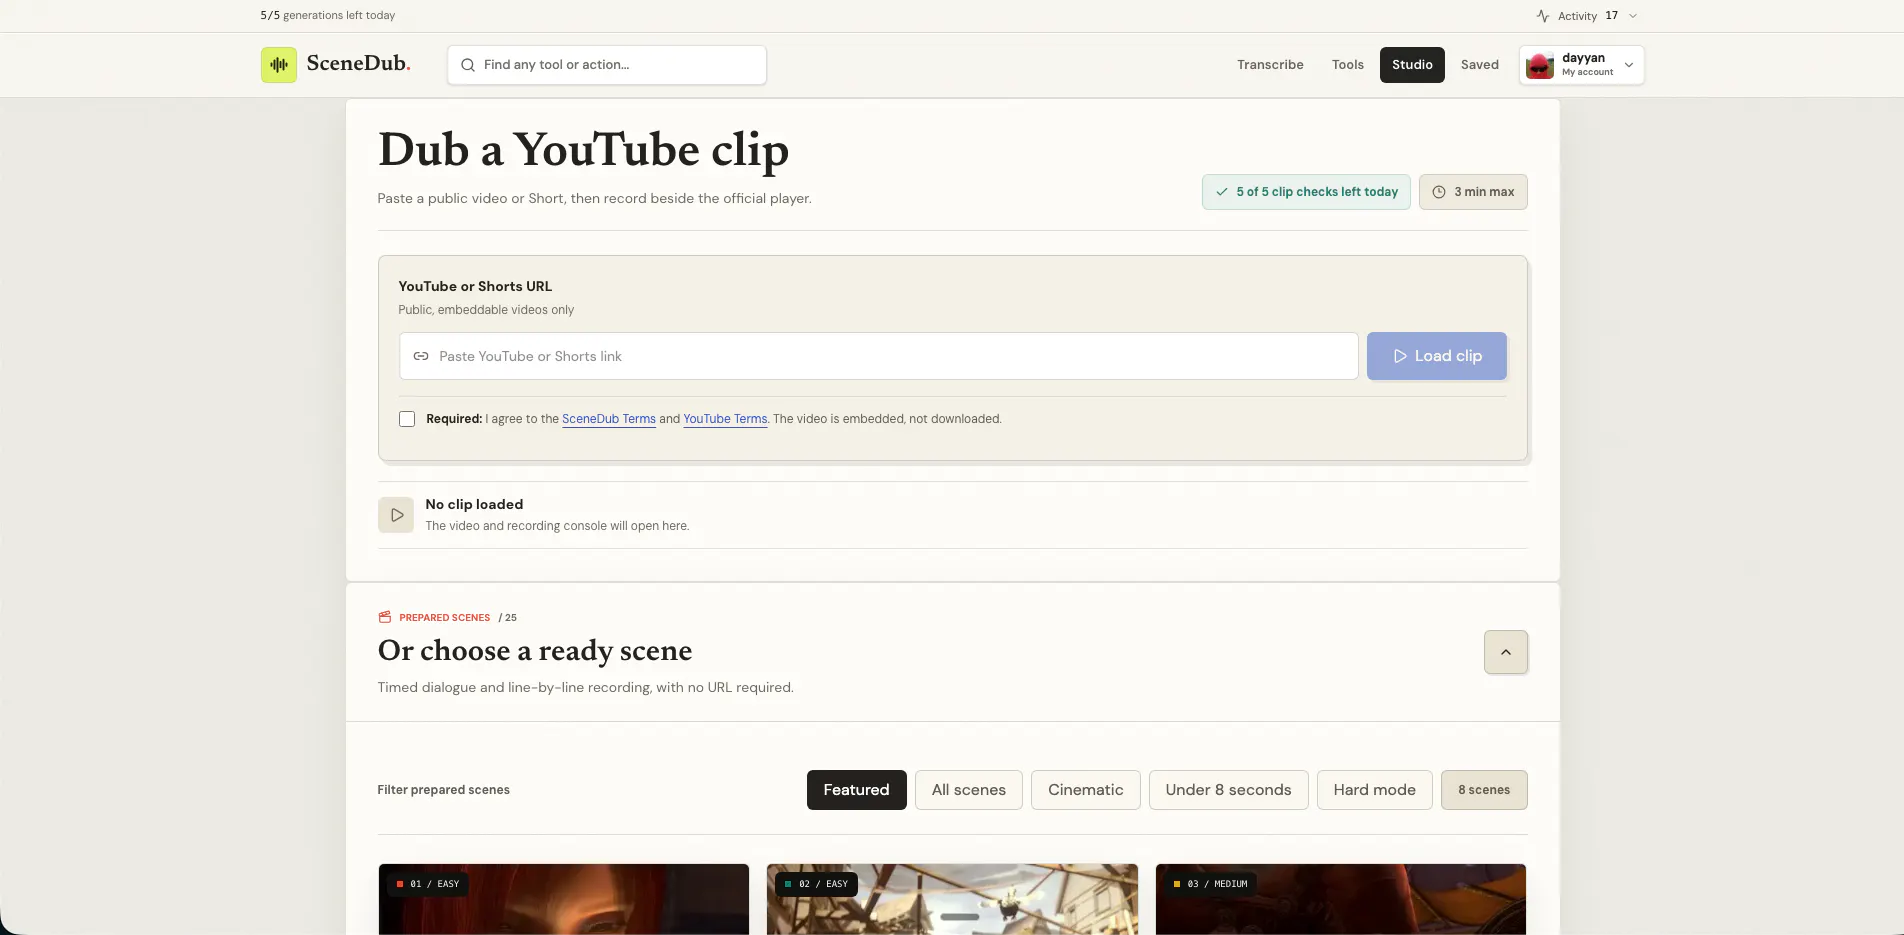Click the "YouTube or Shorts URL" label

click(475, 286)
